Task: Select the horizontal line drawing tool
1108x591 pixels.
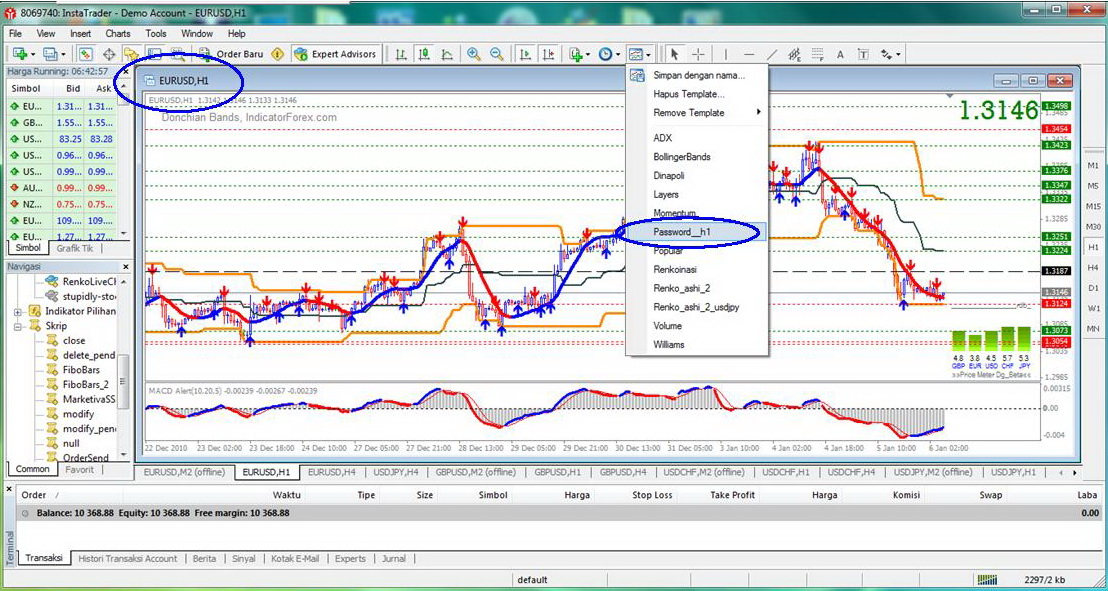Action: click(x=749, y=54)
